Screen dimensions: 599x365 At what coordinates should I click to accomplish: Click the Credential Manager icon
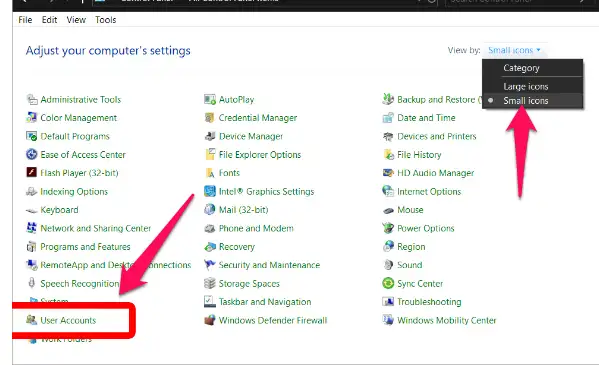210,118
